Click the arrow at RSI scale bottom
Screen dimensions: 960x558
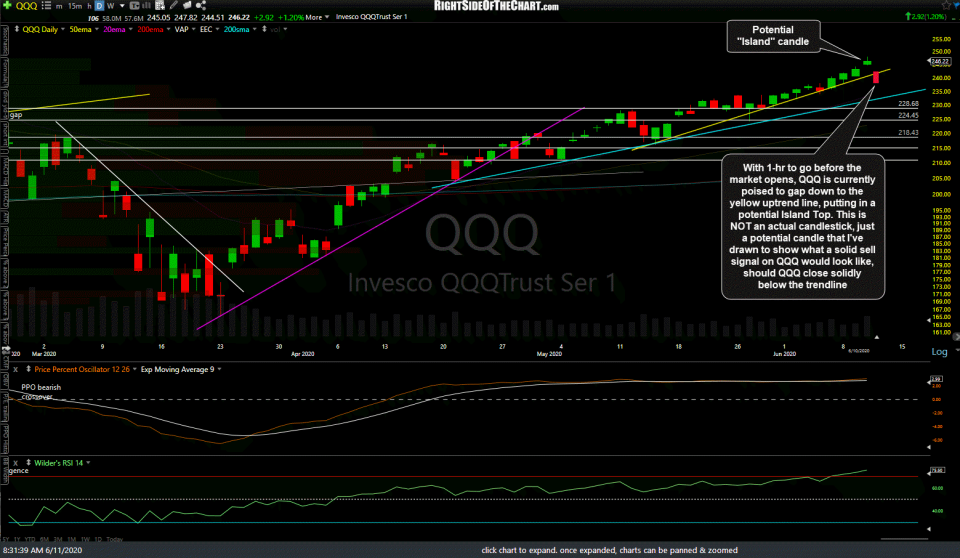929,529
